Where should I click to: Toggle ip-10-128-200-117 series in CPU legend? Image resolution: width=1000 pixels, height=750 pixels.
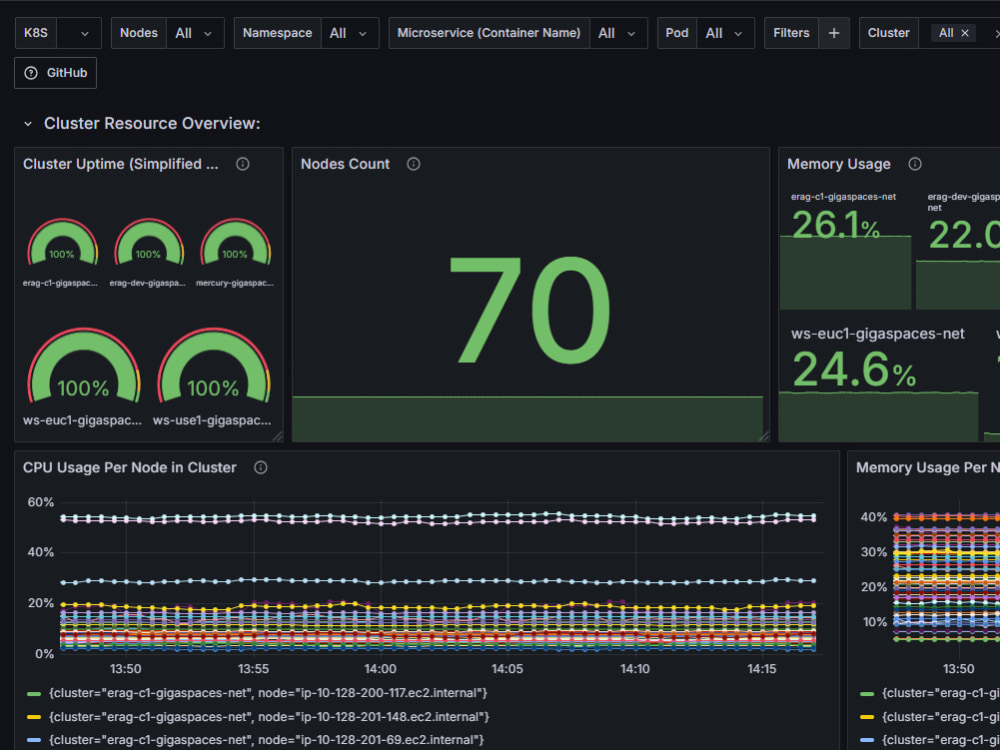[268, 693]
